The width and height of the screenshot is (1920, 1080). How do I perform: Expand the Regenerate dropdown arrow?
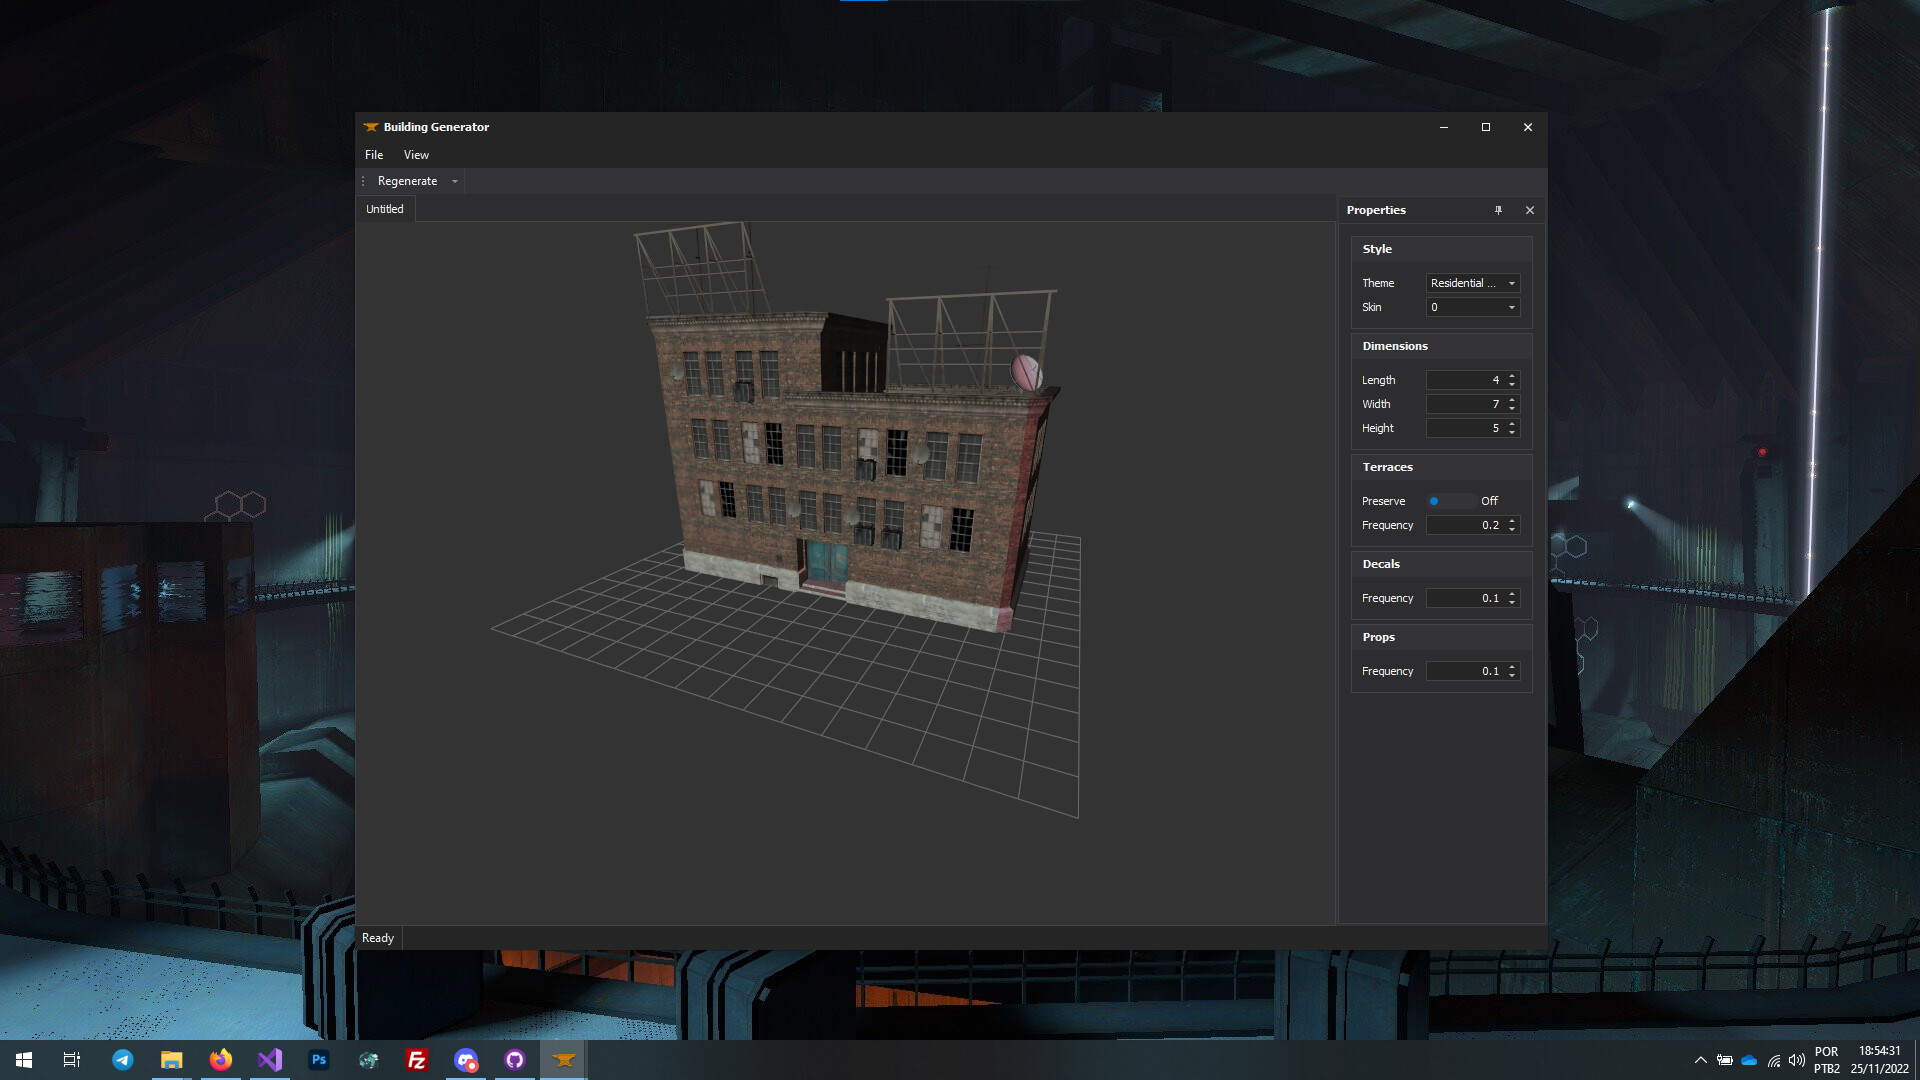coord(455,181)
